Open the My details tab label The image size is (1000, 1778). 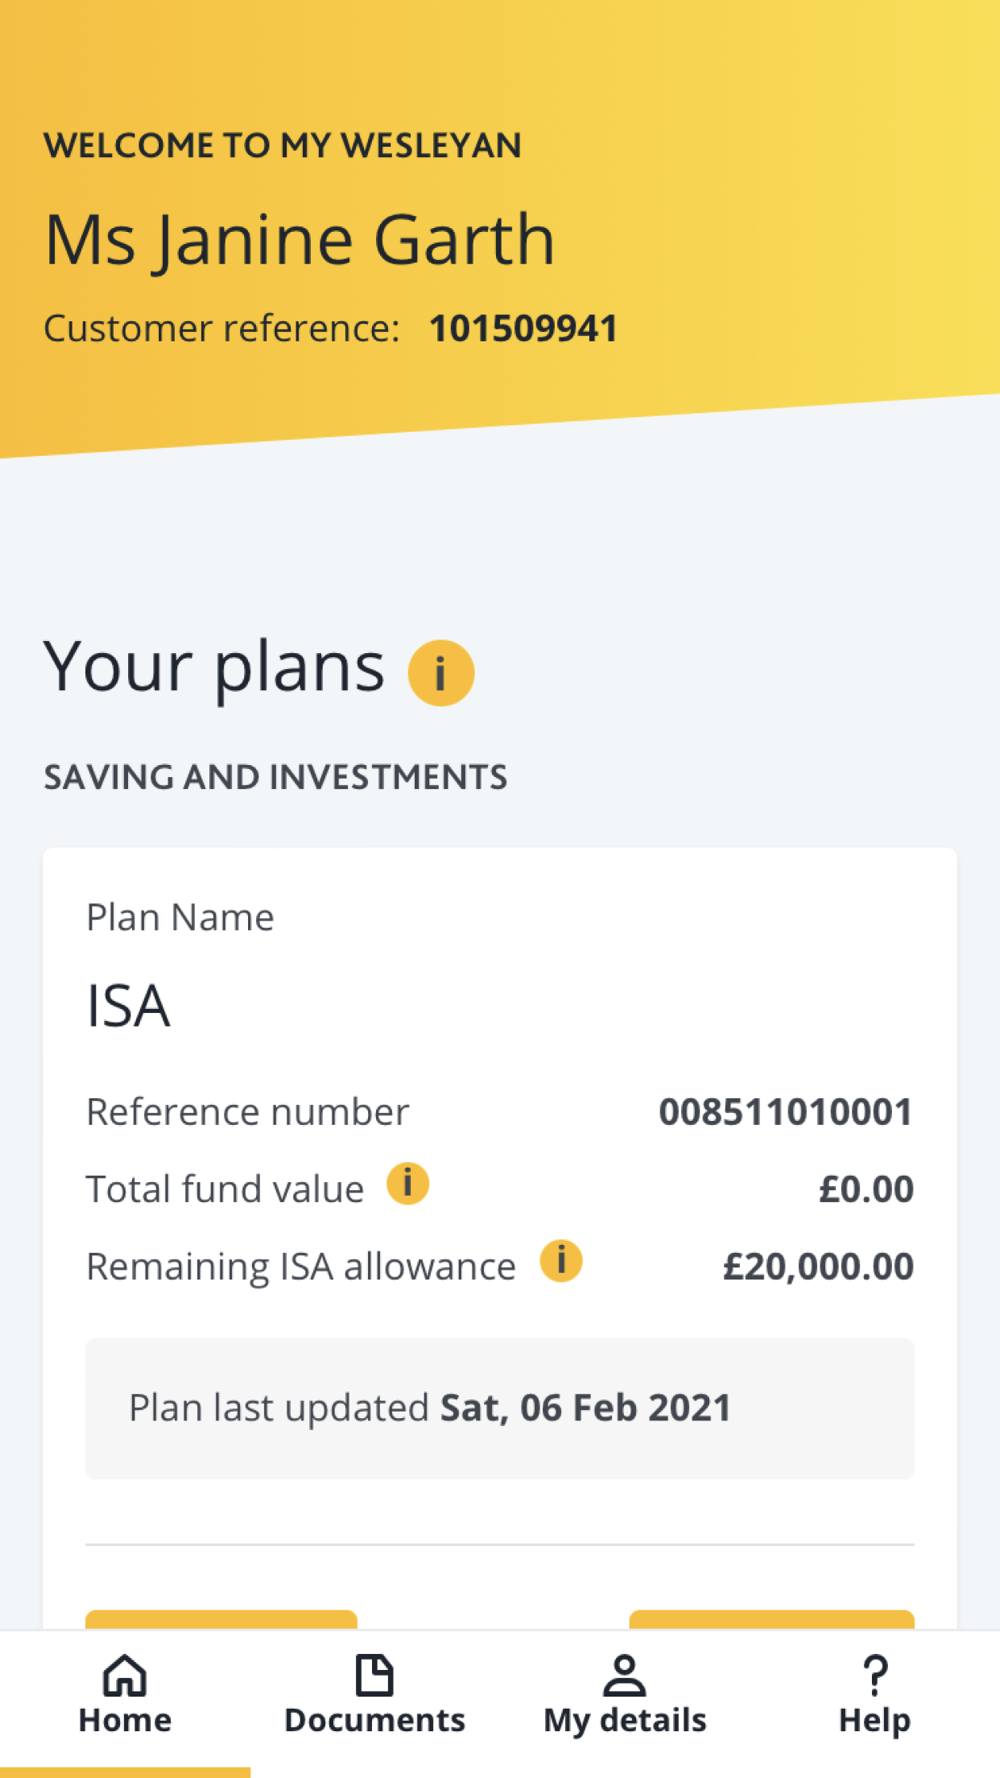point(625,1721)
